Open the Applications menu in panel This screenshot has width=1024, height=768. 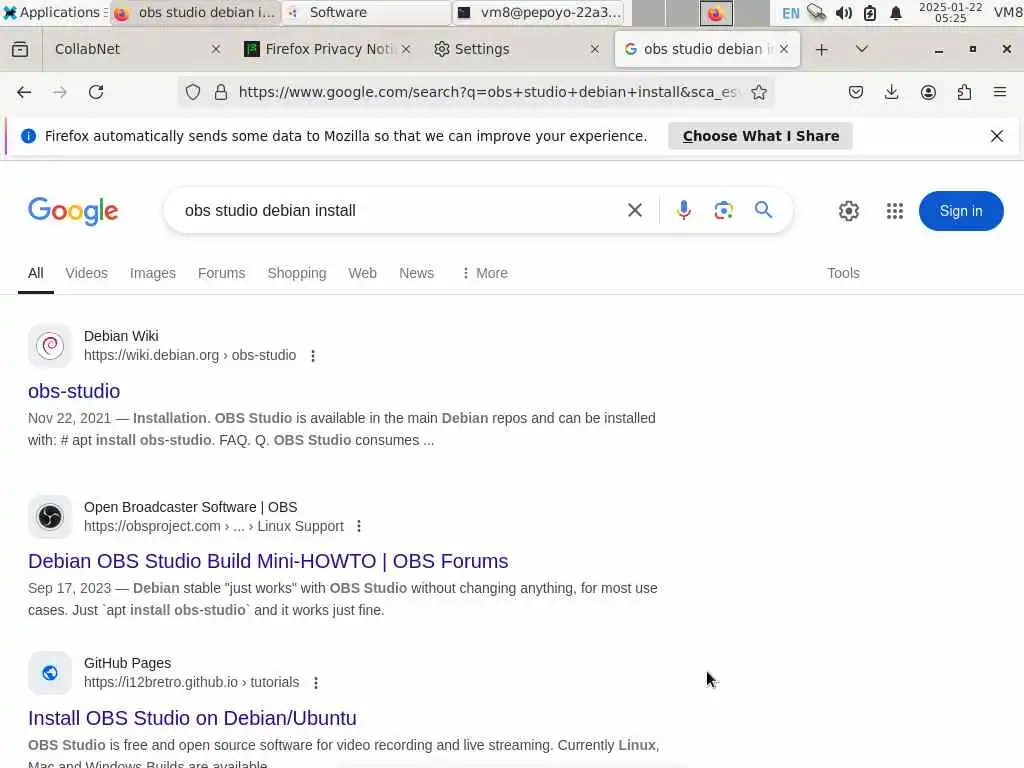coord(54,12)
